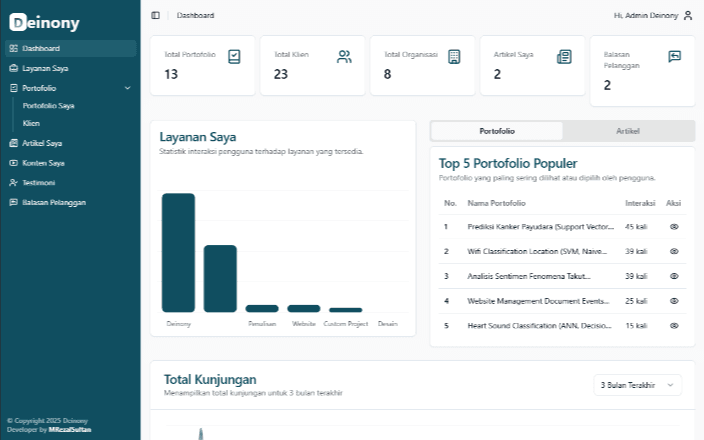View Prediksi Kanker Payudara portfolio eye icon
The width and height of the screenshot is (704, 440).
[674, 227]
